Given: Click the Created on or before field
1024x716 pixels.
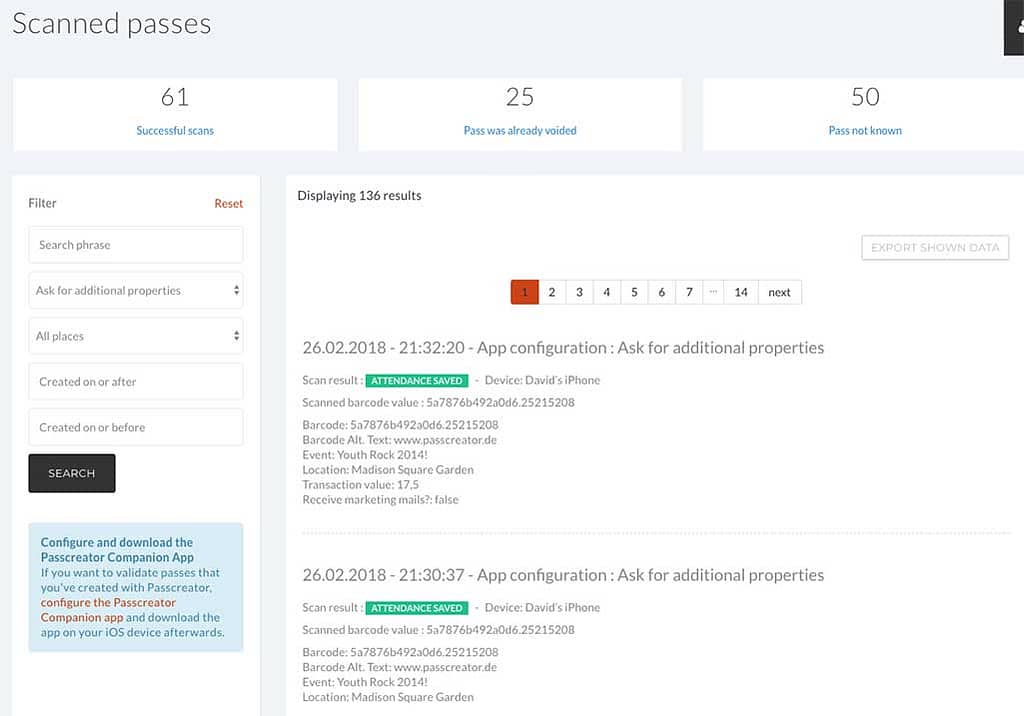Looking at the screenshot, I should pyautogui.click(x=136, y=427).
